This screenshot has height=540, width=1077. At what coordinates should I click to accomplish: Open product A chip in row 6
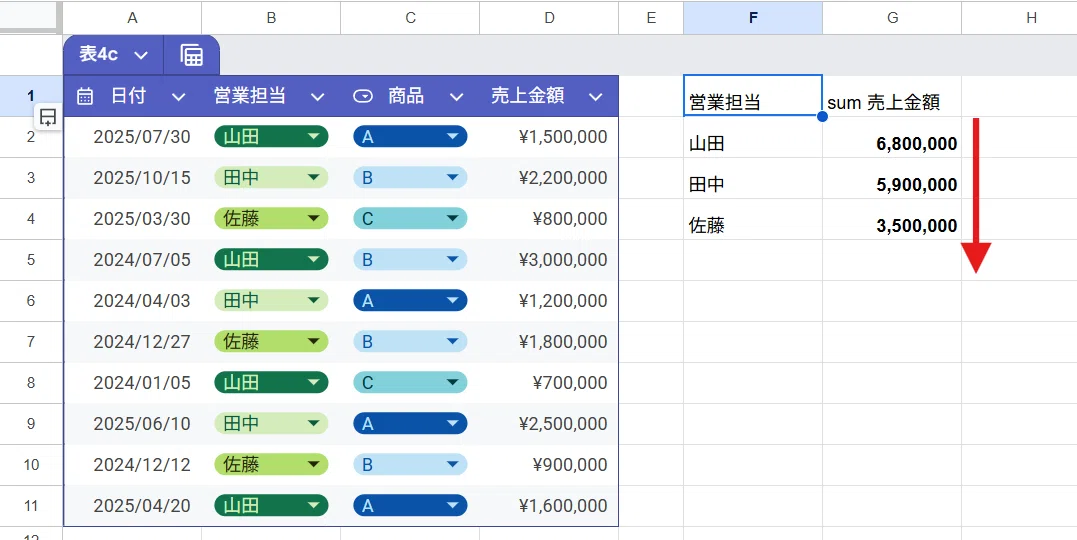[x=410, y=300]
